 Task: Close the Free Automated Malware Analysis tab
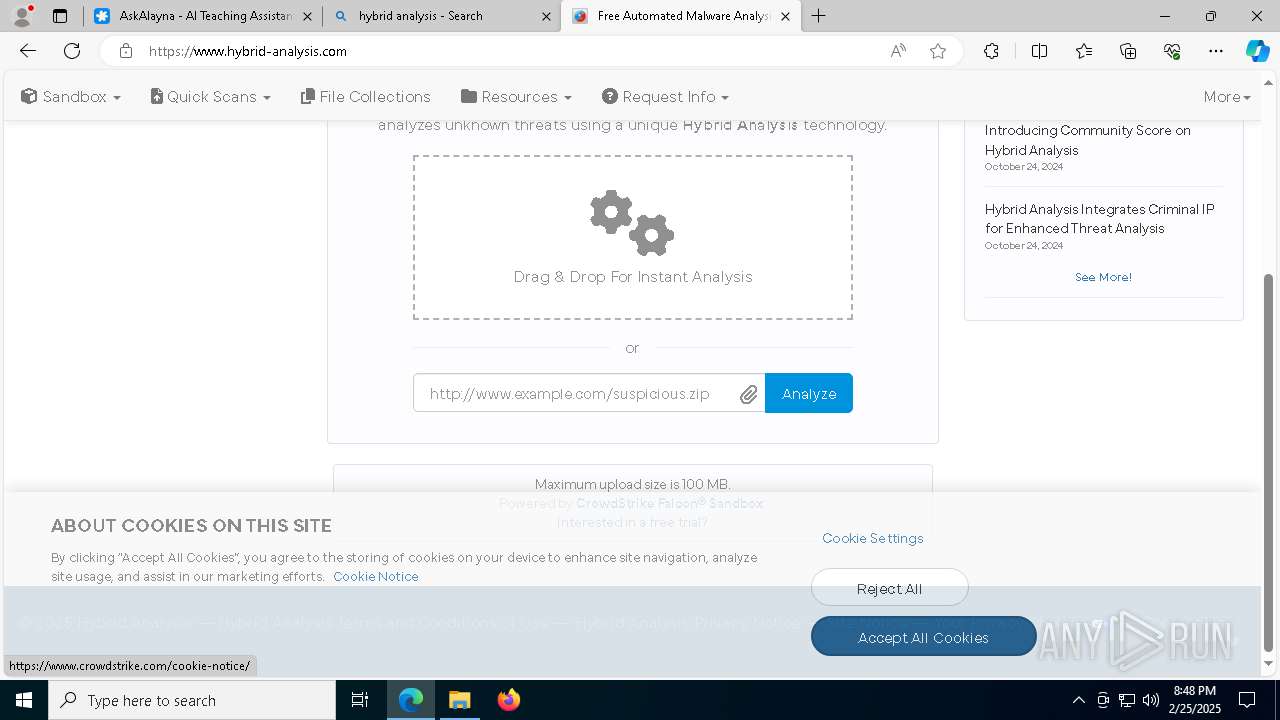[785, 16]
